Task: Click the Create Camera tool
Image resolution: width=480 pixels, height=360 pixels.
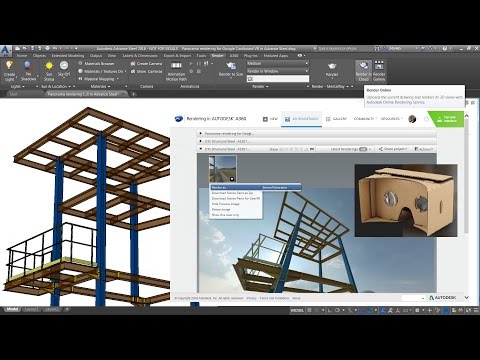Action: (146, 63)
